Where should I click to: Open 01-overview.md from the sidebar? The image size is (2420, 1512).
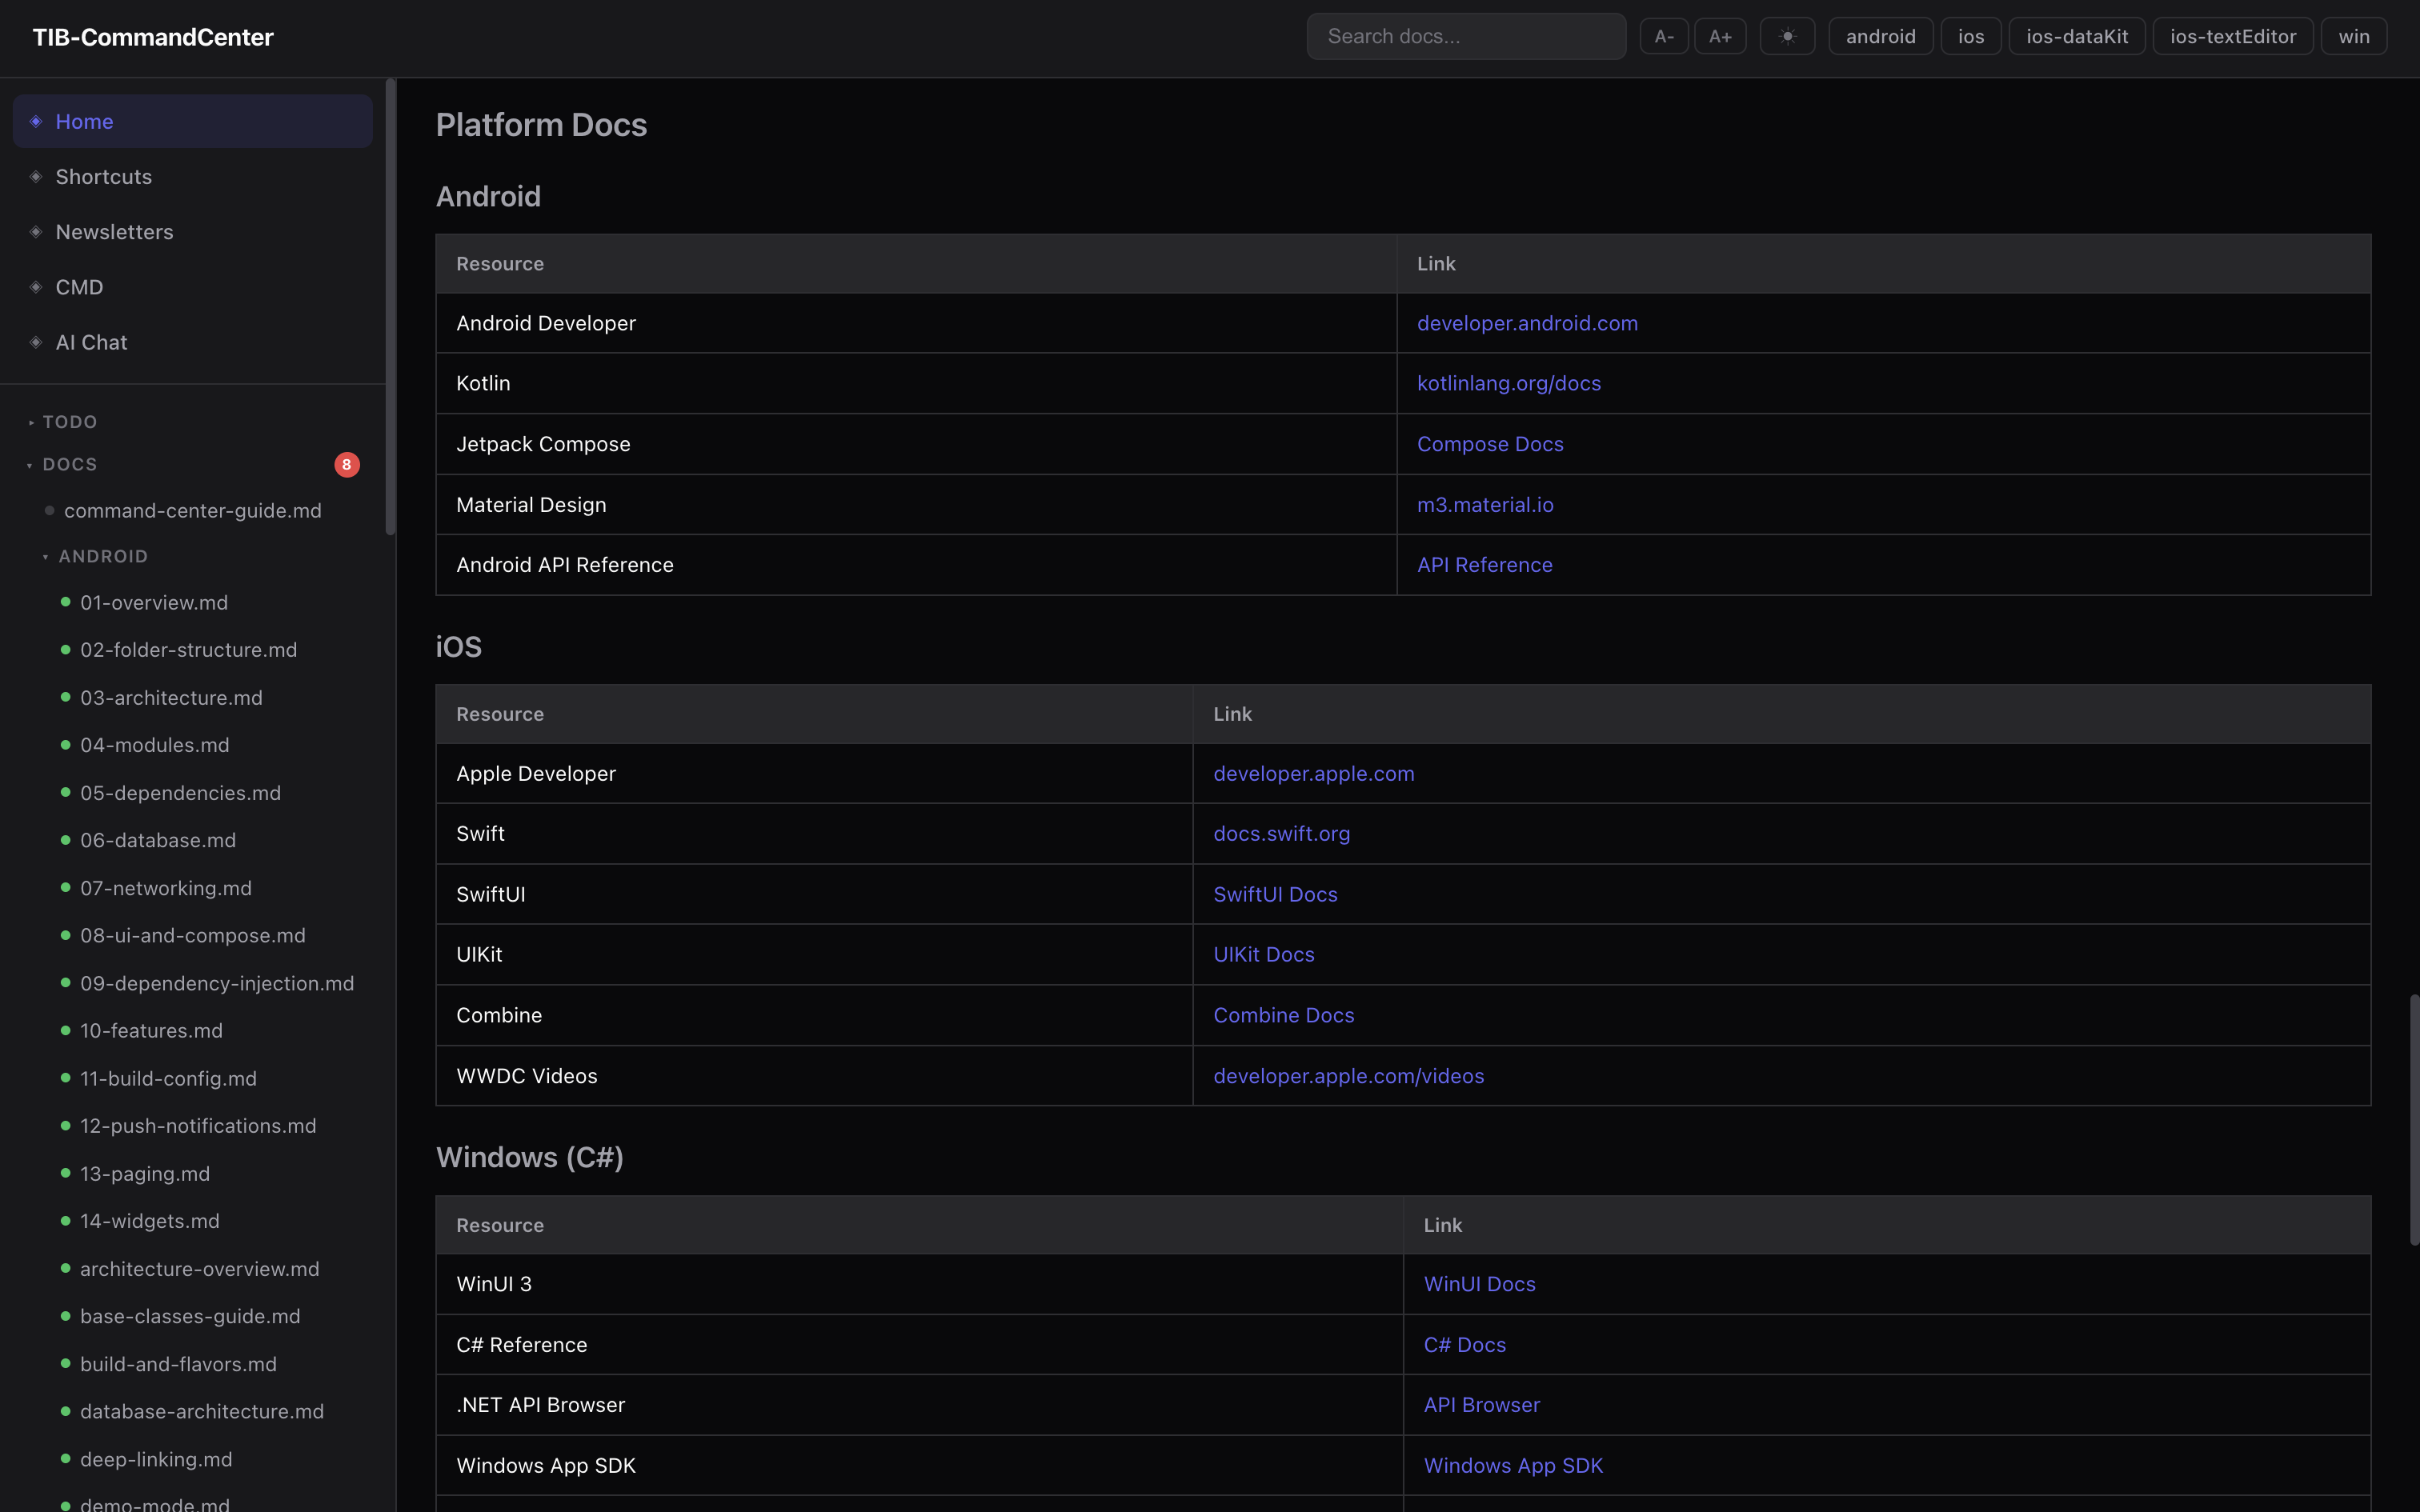point(153,602)
